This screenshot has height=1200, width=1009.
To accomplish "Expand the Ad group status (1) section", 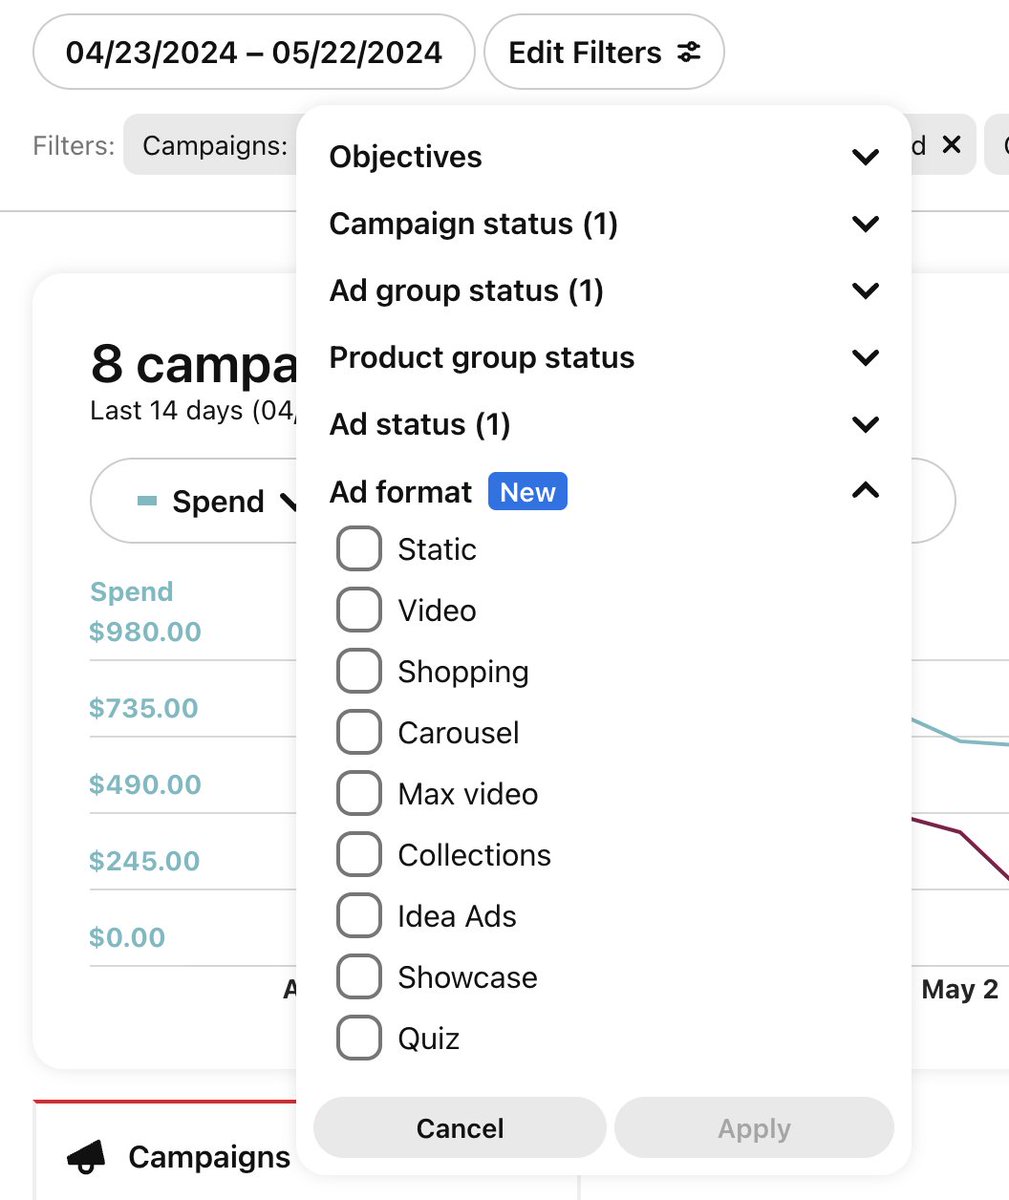I will tap(604, 291).
